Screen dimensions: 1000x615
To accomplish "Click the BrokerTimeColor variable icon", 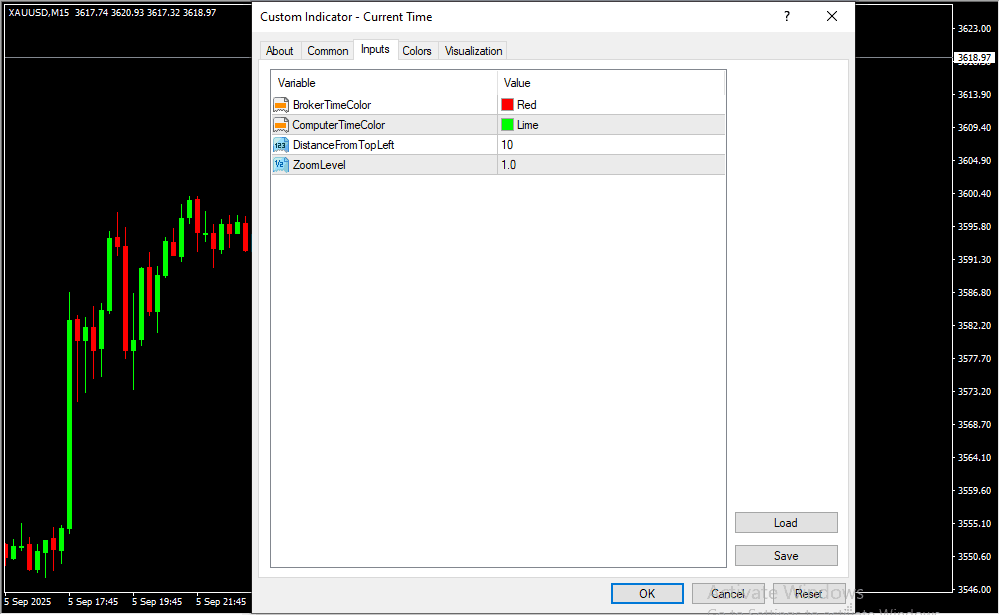I will click(x=281, y=105).
